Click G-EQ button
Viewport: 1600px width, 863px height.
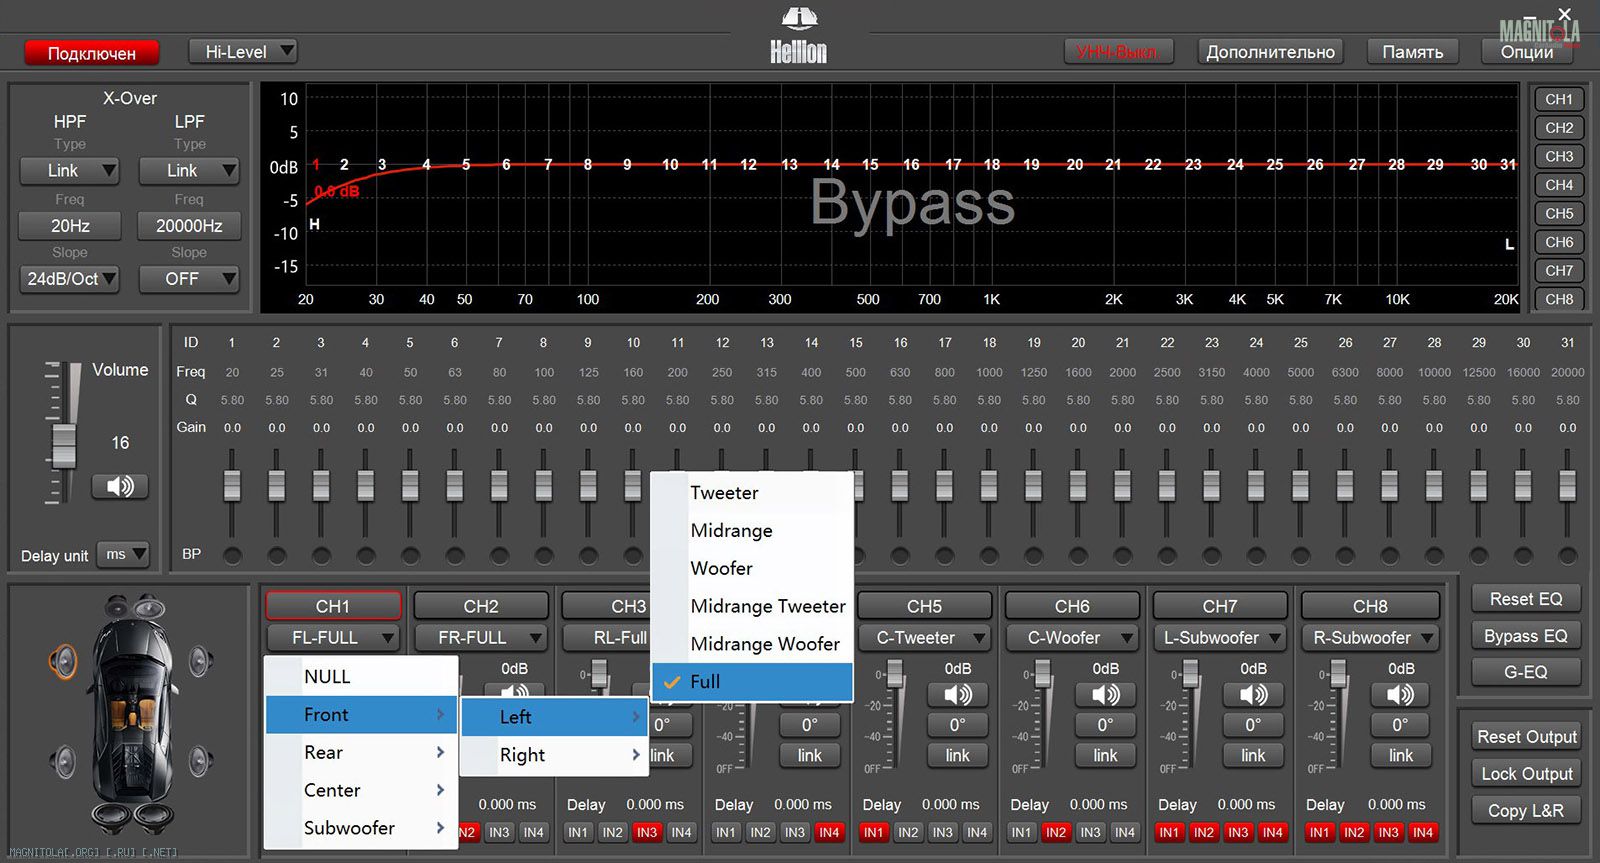tap(1526, 672)
